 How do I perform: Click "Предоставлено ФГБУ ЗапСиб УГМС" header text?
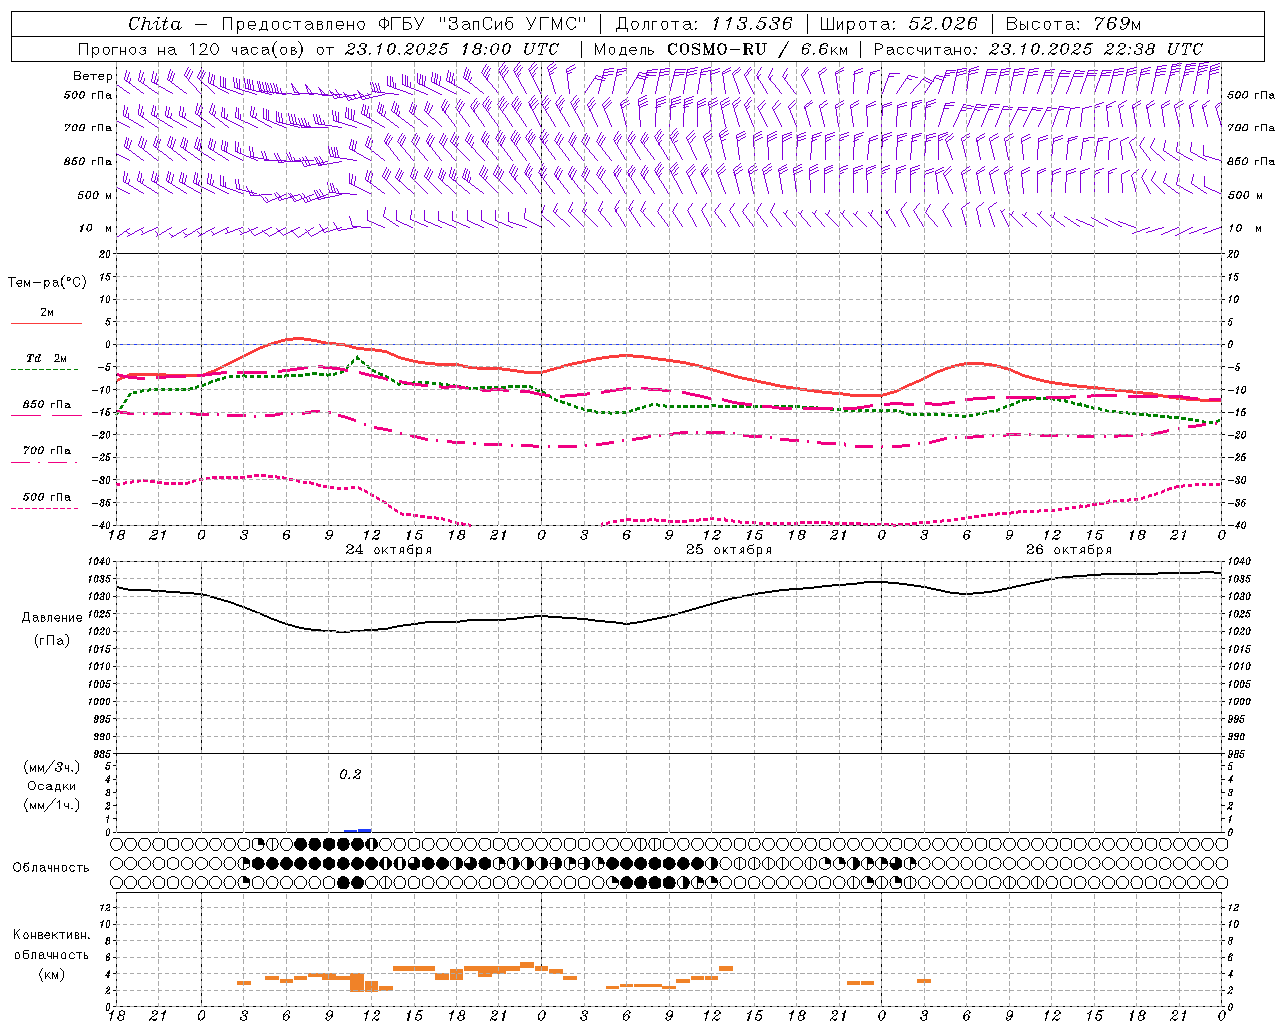(403, 24)
